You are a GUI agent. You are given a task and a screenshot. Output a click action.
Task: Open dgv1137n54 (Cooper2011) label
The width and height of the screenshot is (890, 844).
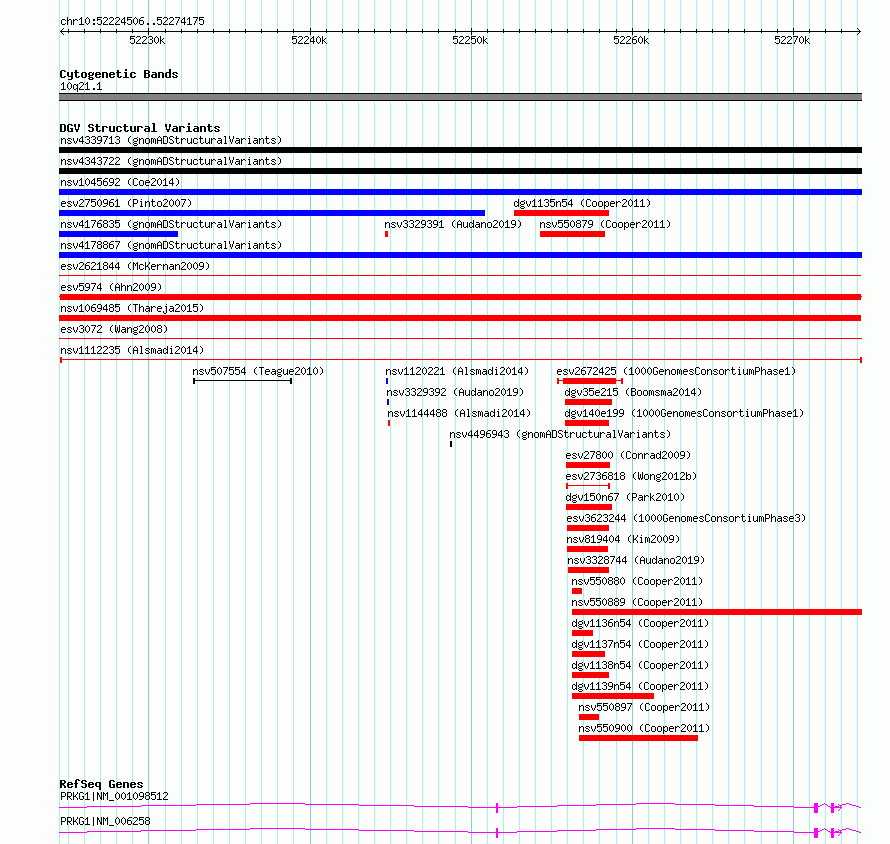640,644
